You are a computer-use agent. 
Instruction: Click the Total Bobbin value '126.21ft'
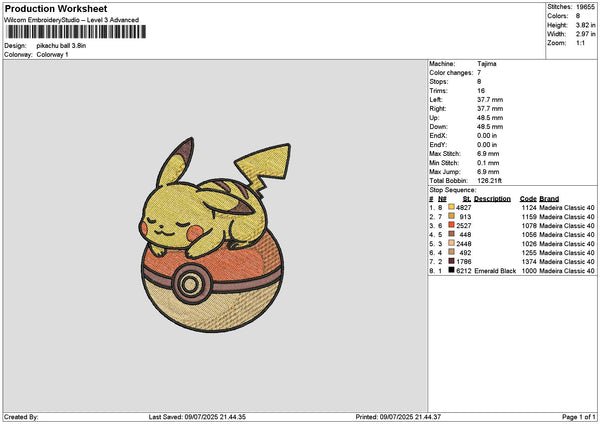[489, 181]
